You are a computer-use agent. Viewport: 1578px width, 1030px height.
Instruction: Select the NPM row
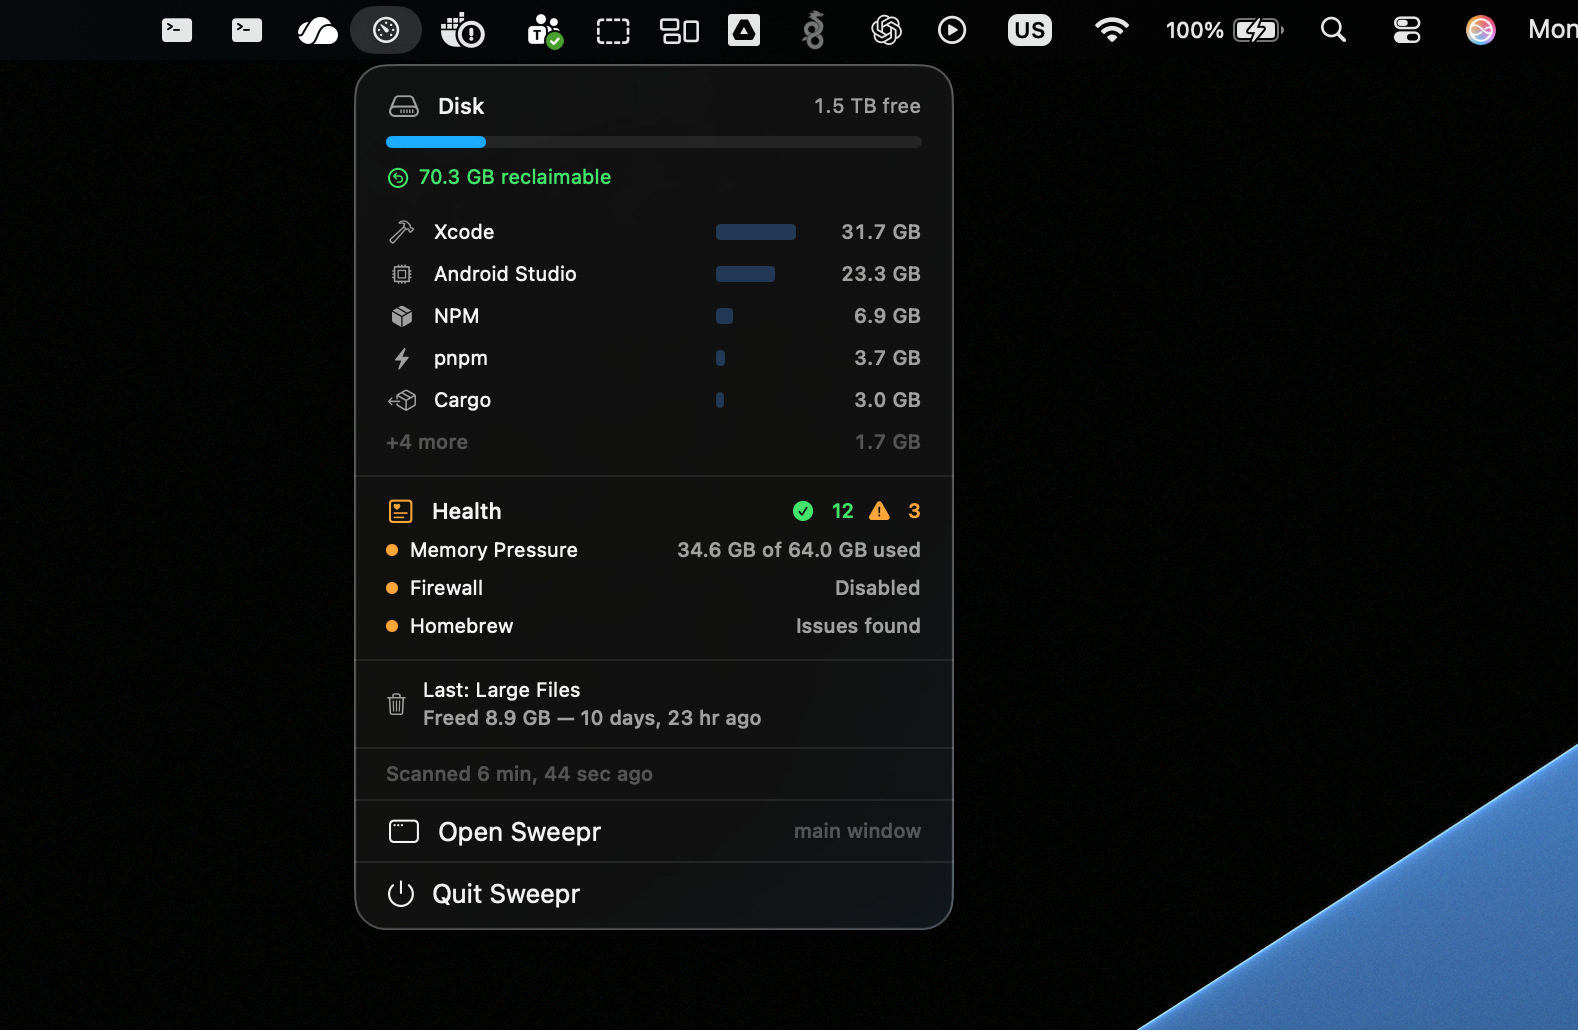tap(654, 316)
